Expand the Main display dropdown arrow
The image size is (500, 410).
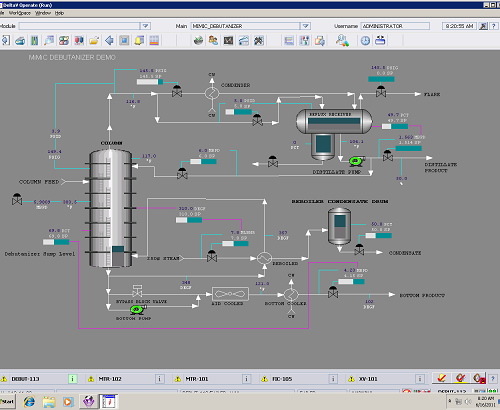(305, 26)
